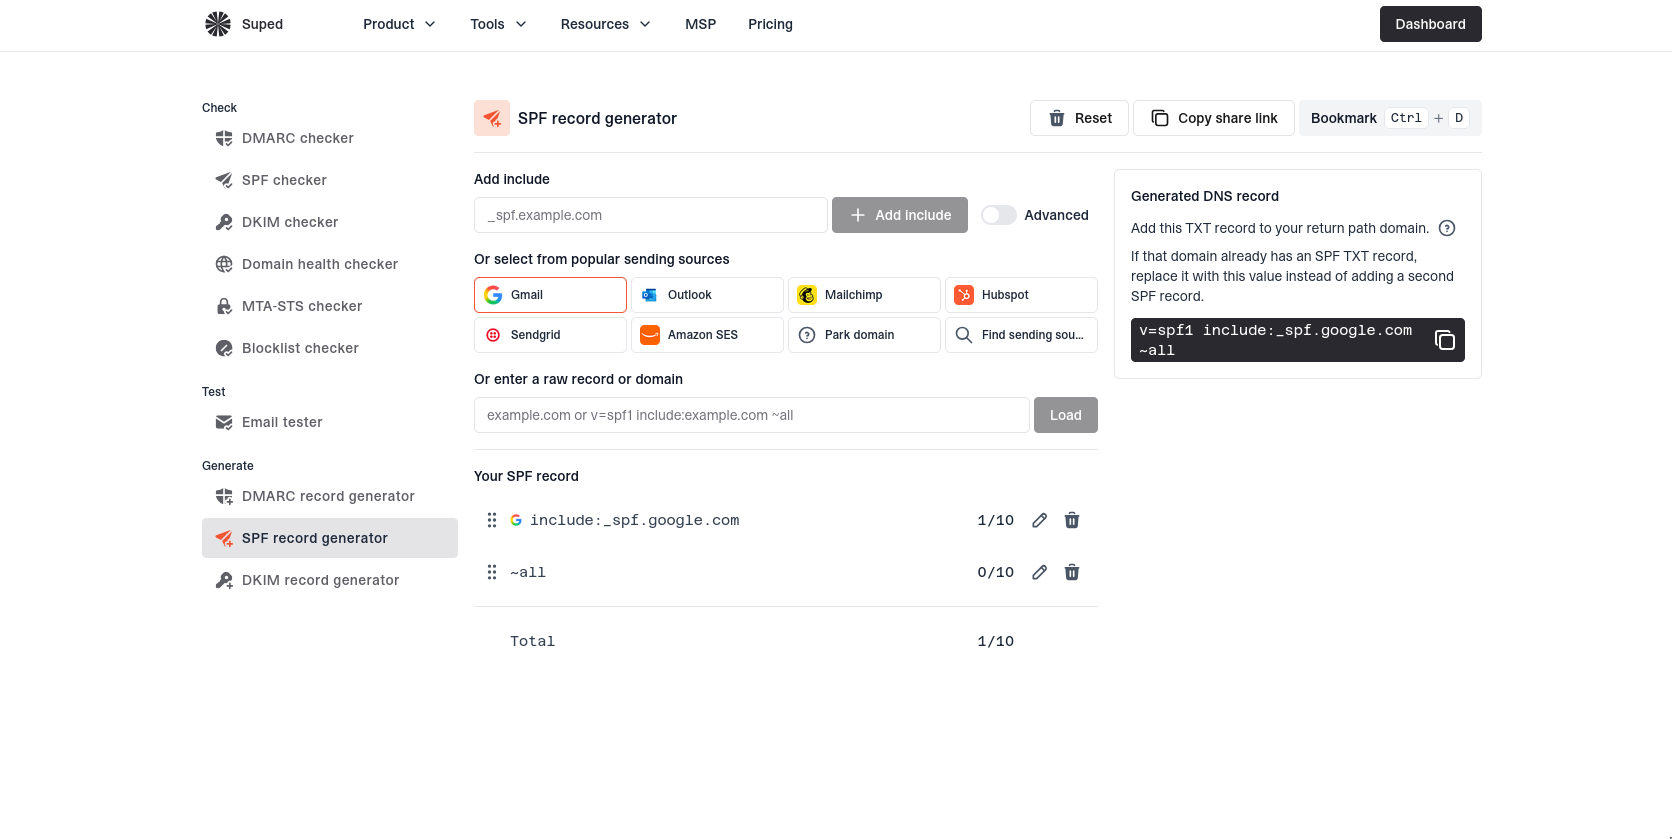Open the MSP page
This screenshot has width=1672, height=839.
point(701,24)
